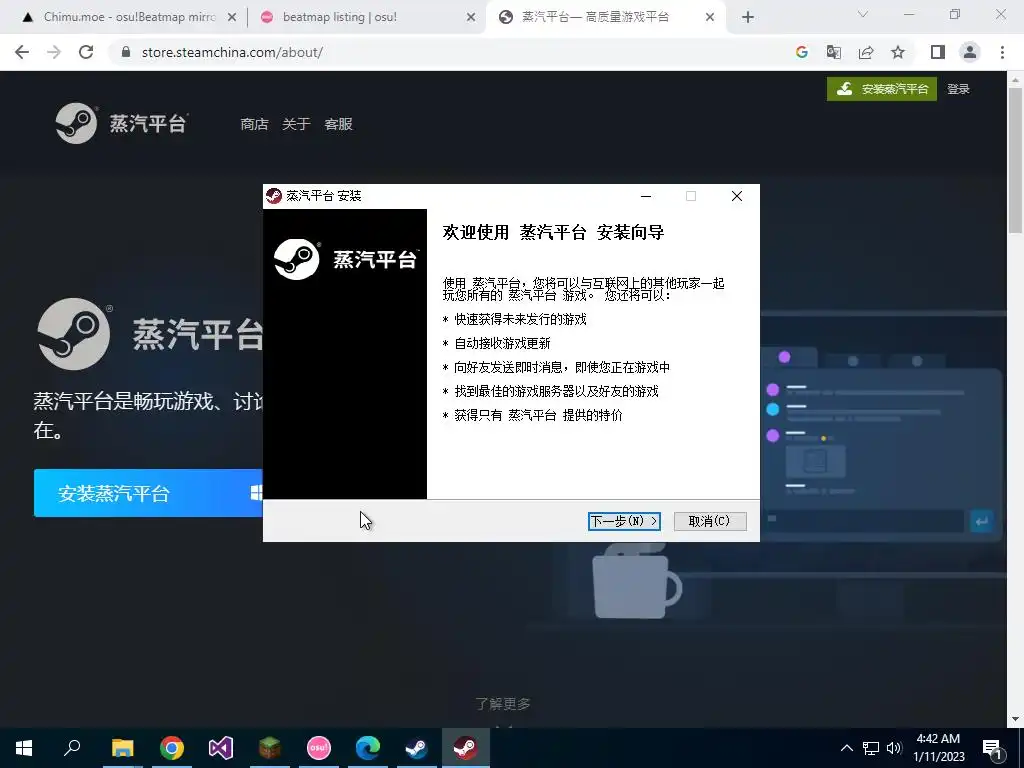
Task: Select the 蒸汽平台 高质量游戏平台 tab
Action: click(595, 17)
